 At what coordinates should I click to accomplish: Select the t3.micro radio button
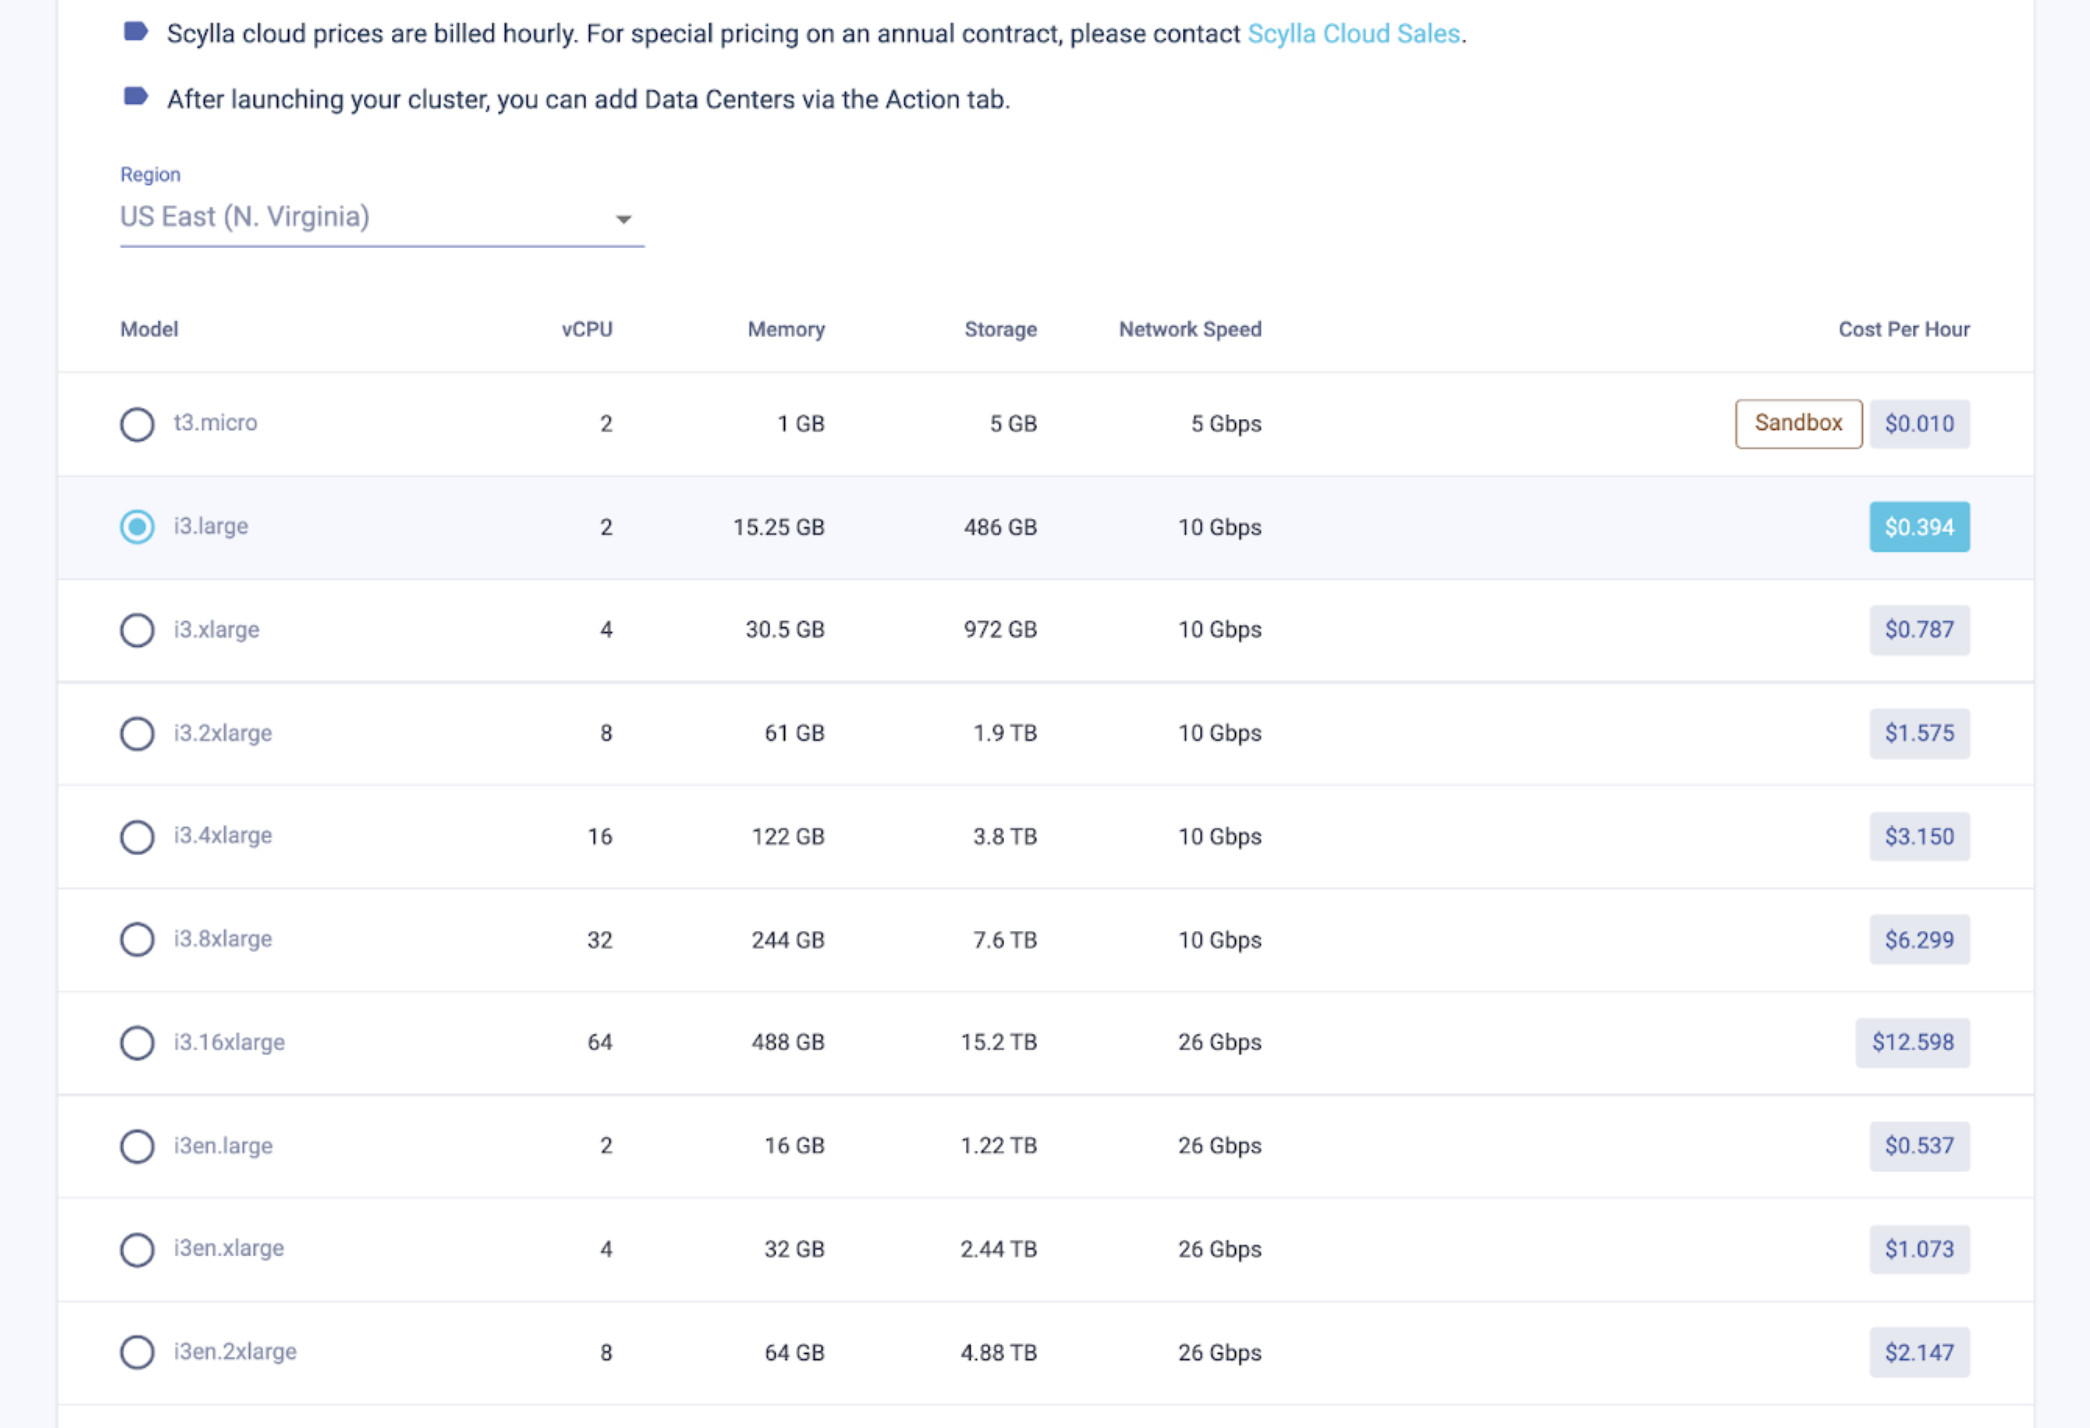coord(137,424)
